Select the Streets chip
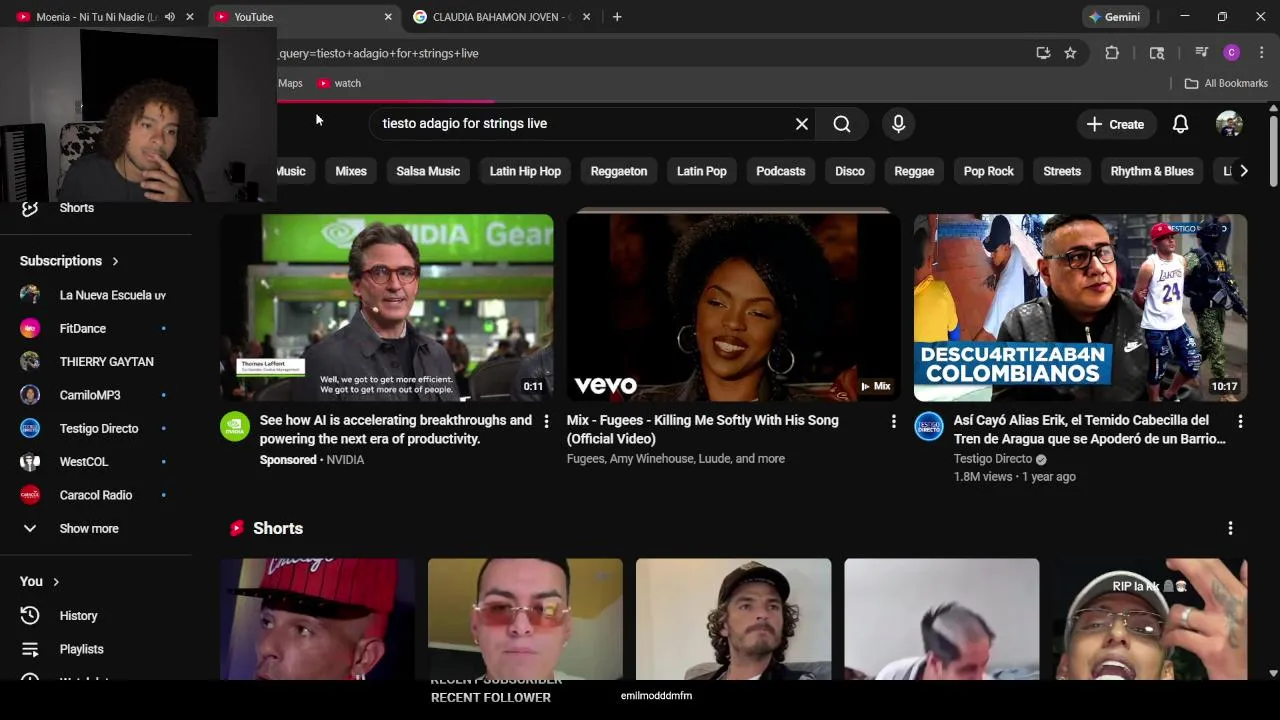Image resolution: width=1280 pixels, height=720 pixels. tap(1062, 171)
